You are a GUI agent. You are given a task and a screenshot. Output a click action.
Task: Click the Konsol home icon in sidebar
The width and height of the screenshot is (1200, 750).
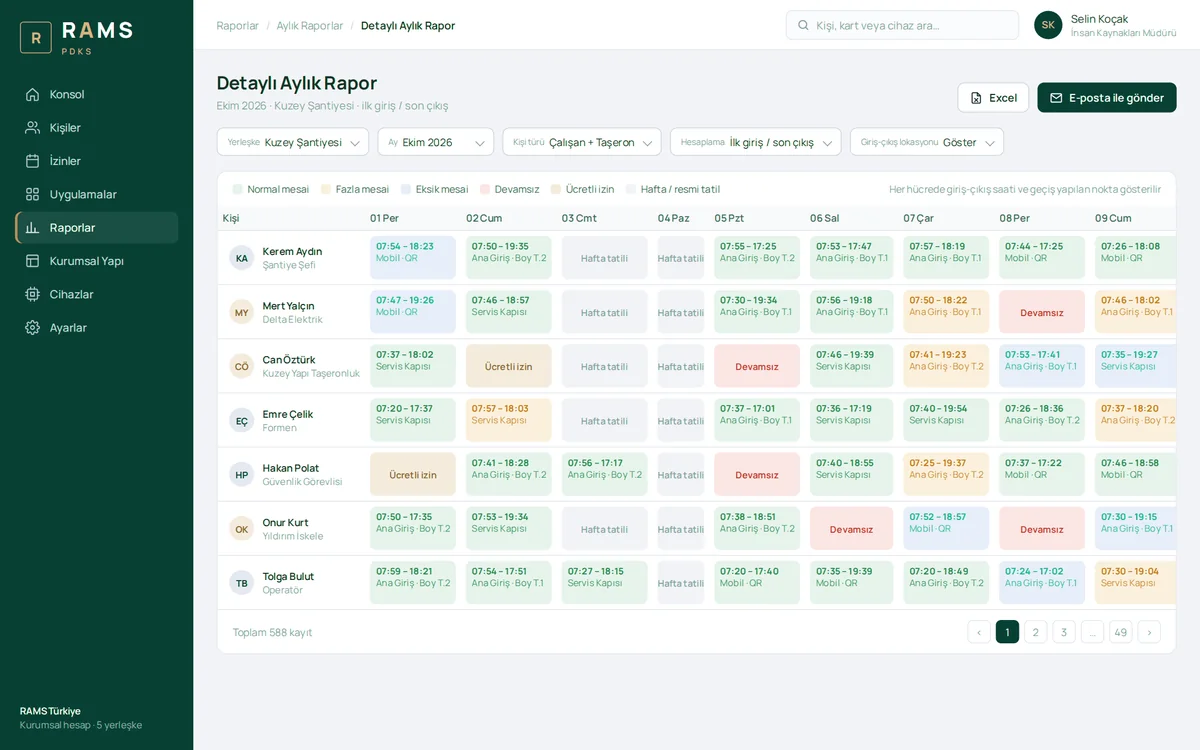tap(33, 94)
